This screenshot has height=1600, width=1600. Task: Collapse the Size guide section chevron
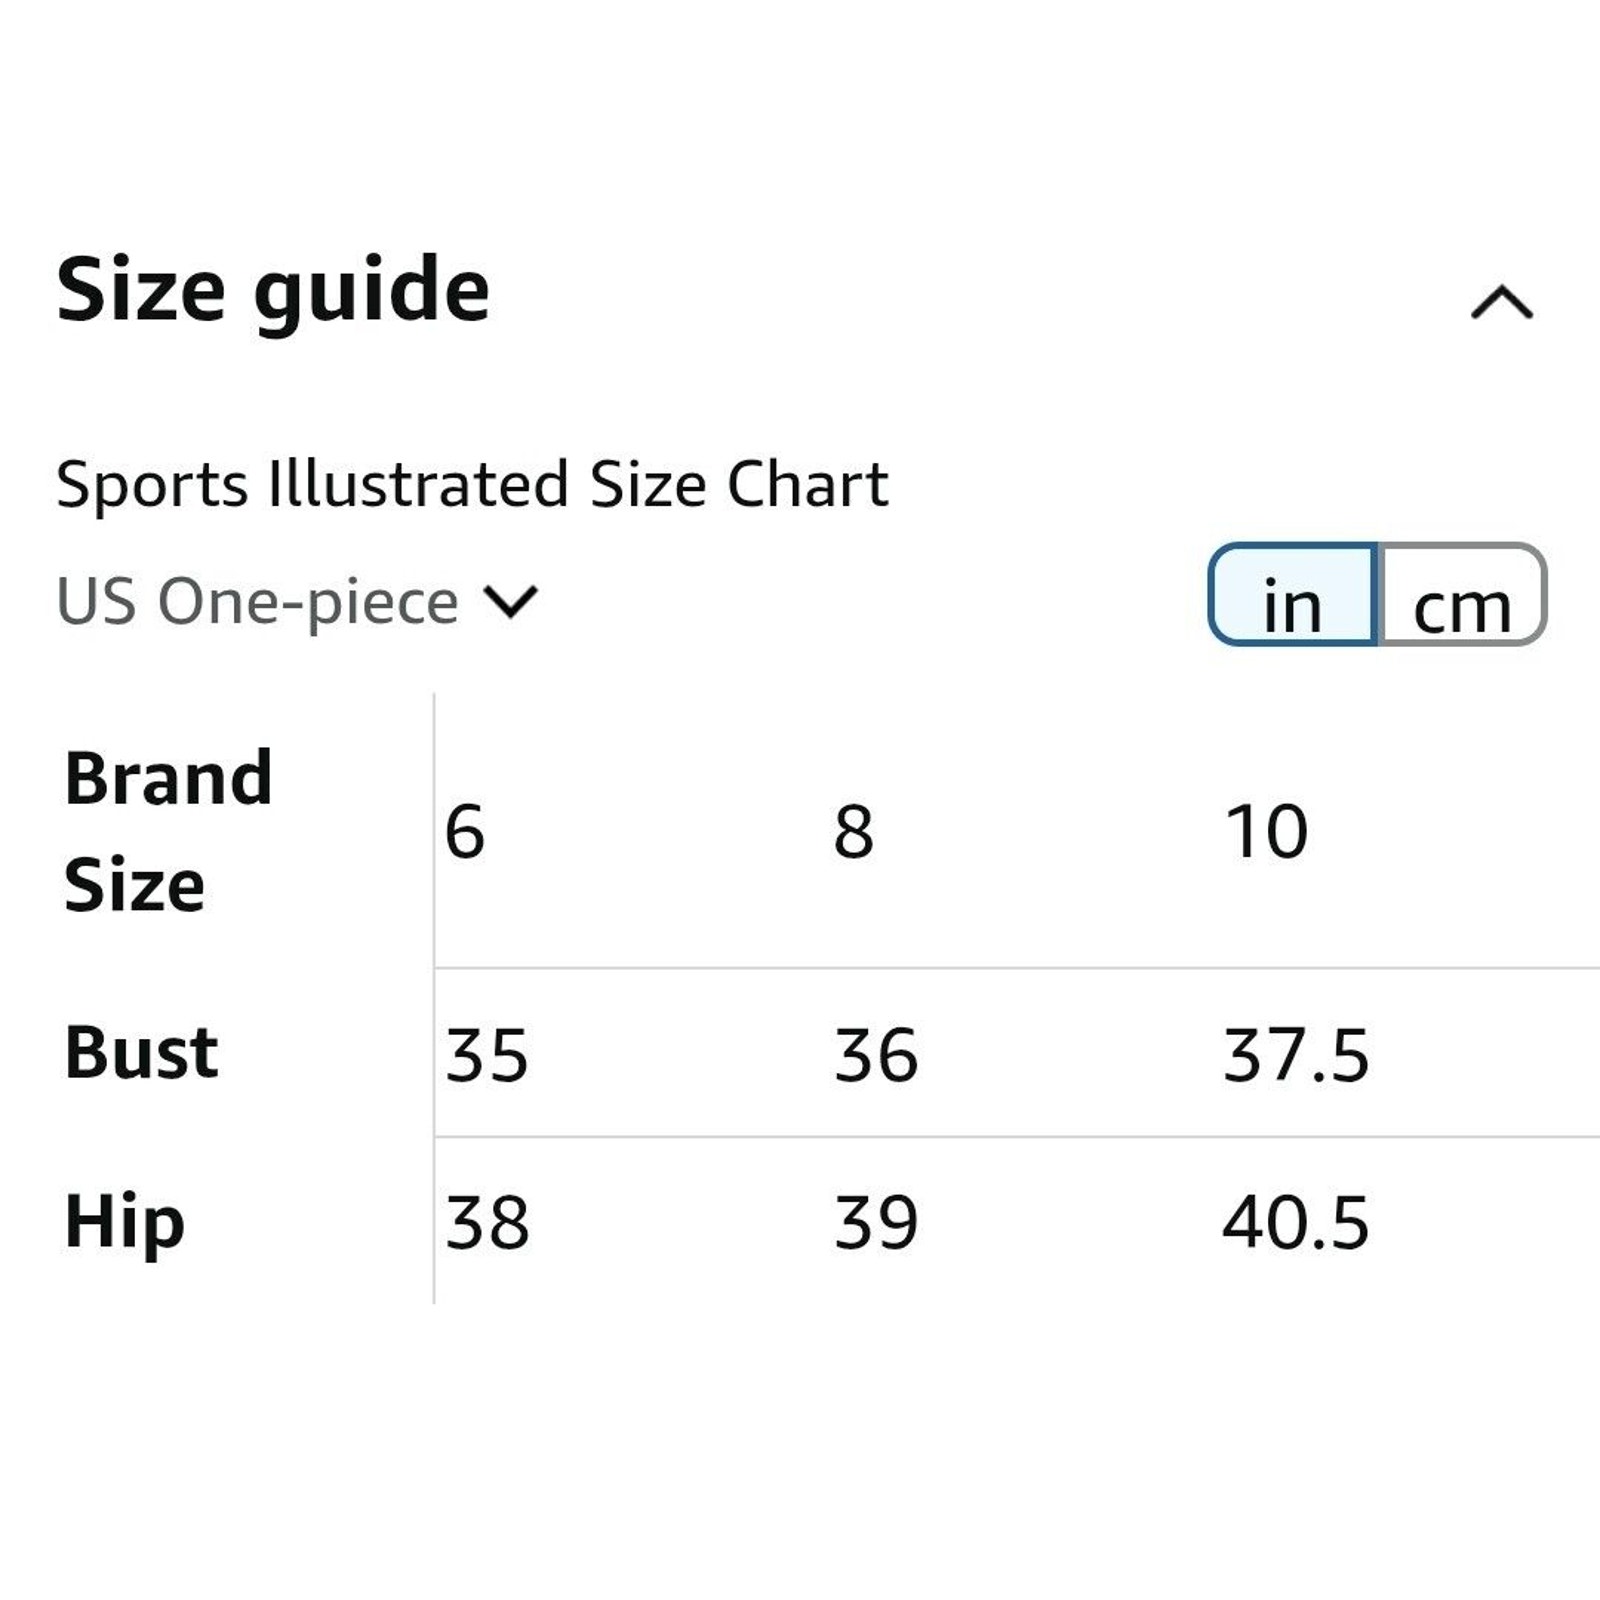[x=1501, y=301]
